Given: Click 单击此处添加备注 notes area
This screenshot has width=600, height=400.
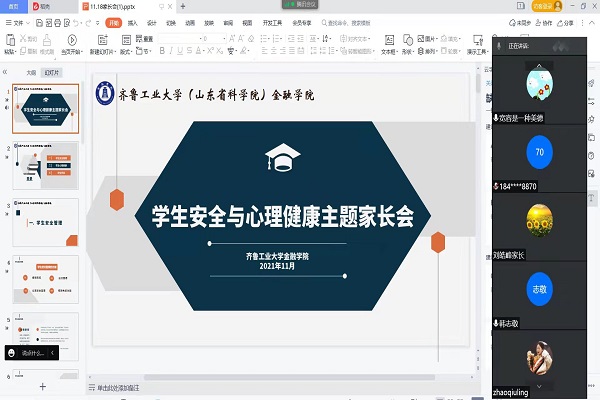Looking at the screenshot, I should coord(118,388).
